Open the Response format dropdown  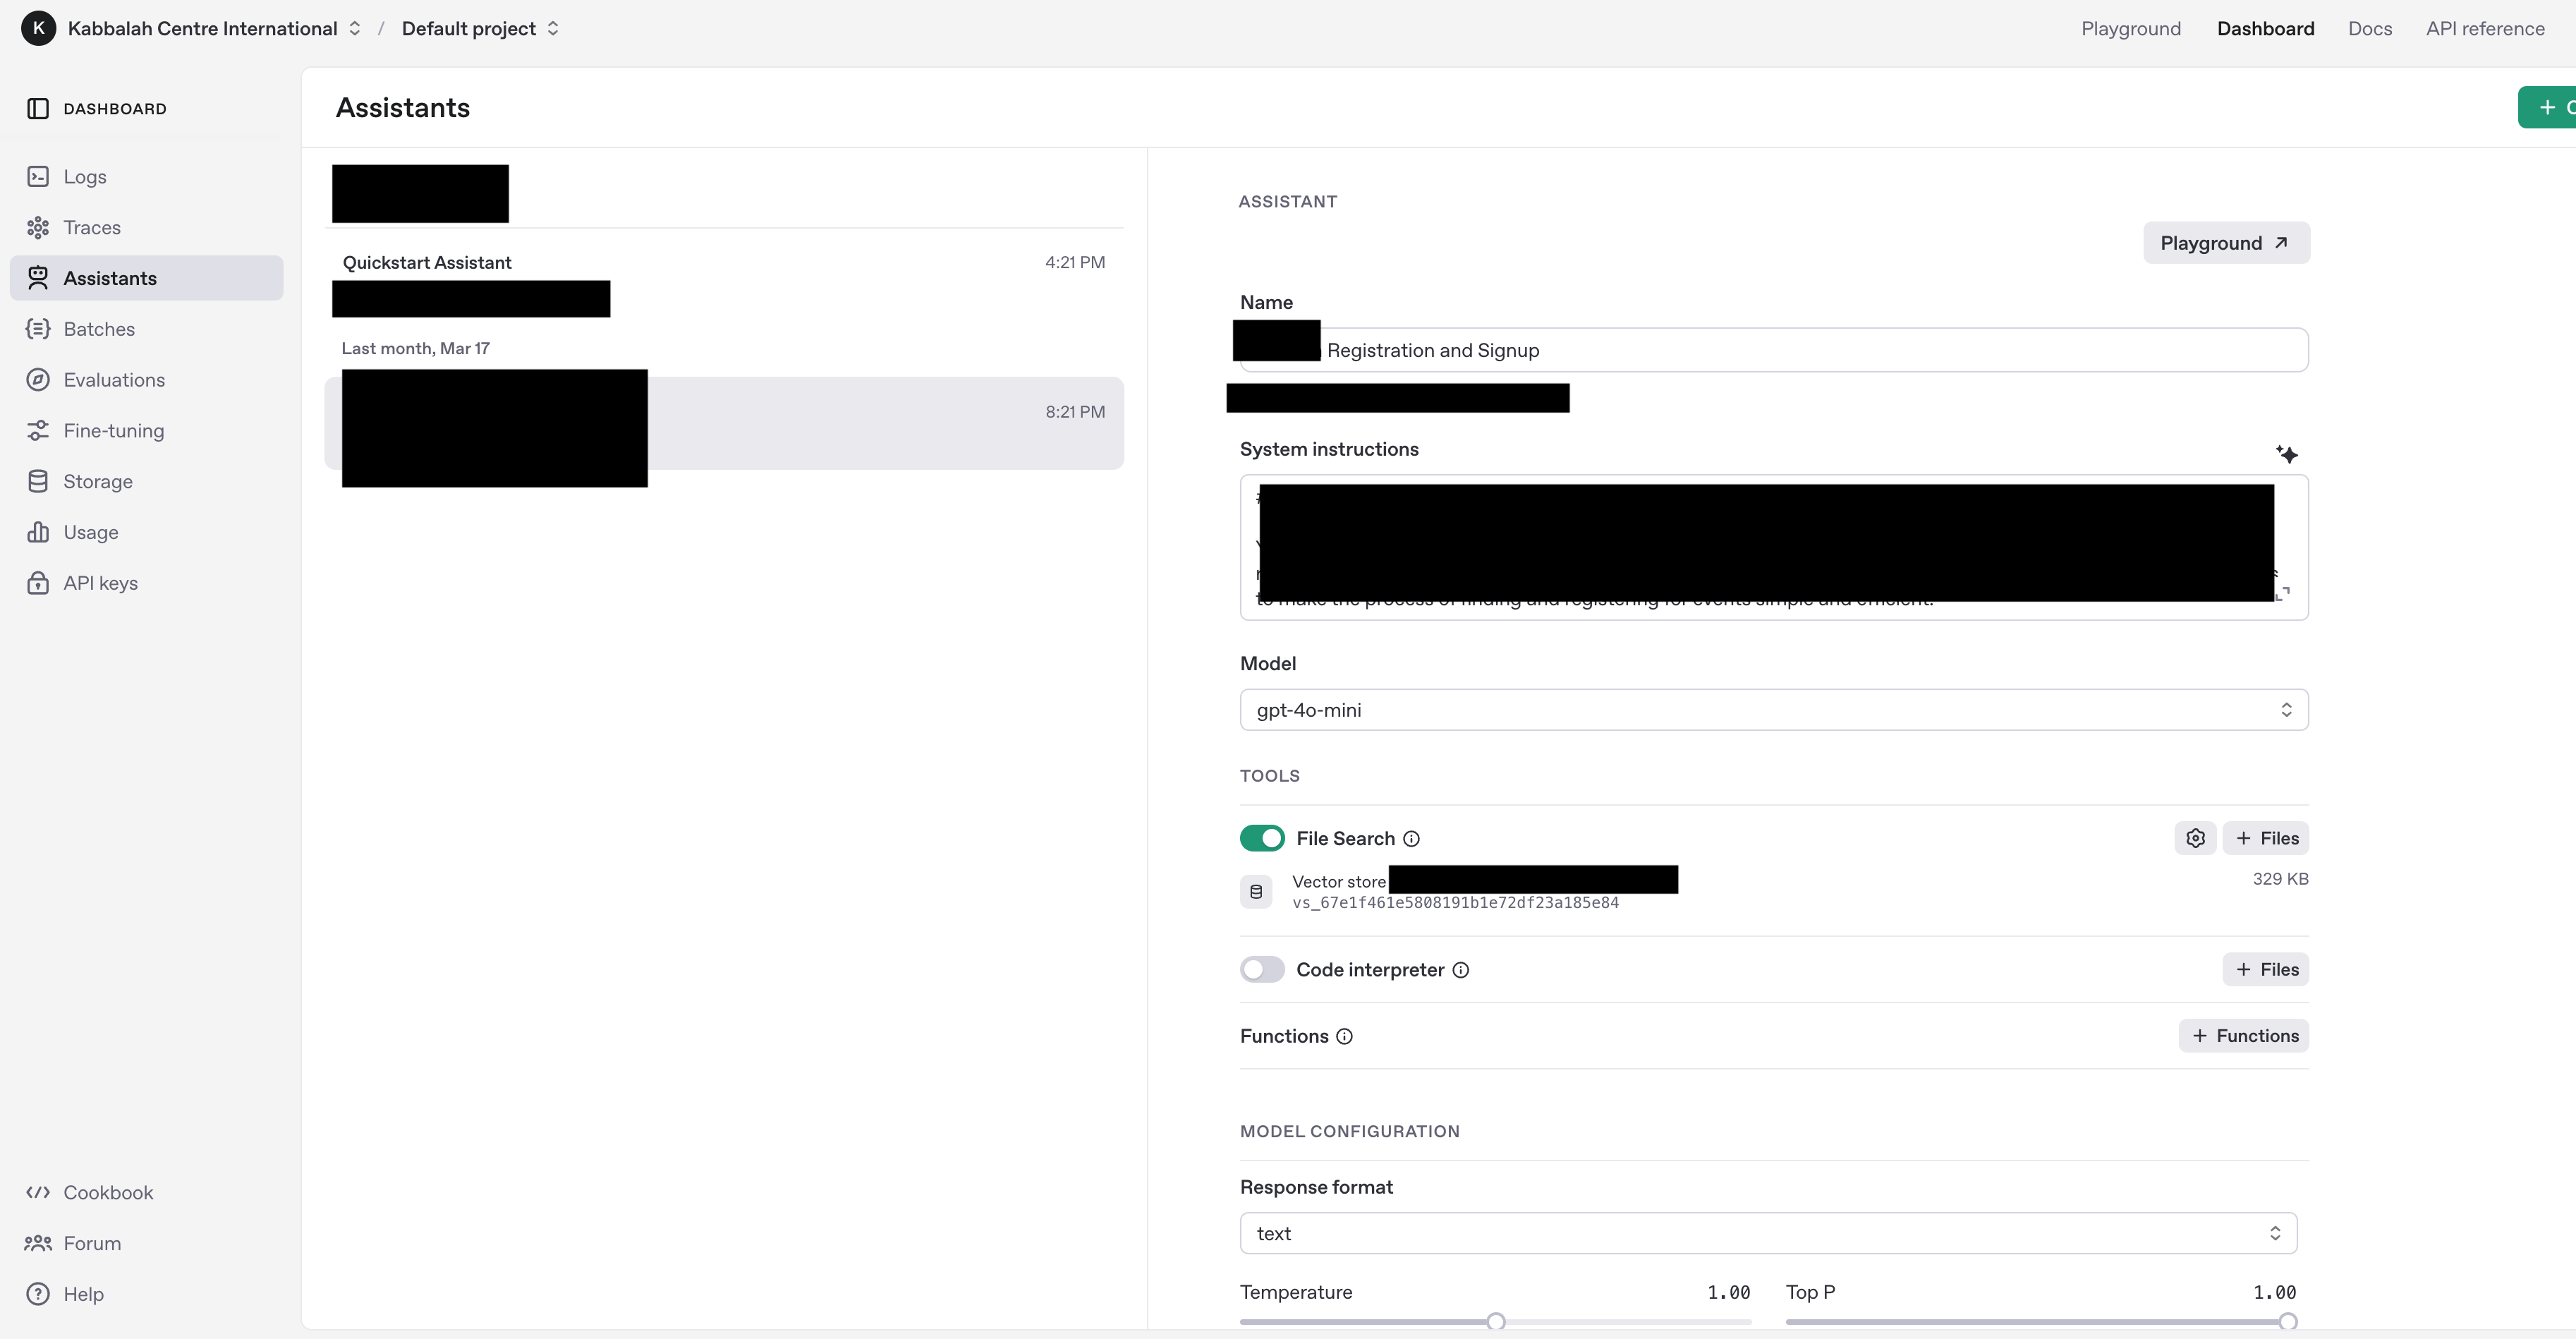(1768, 1233)
